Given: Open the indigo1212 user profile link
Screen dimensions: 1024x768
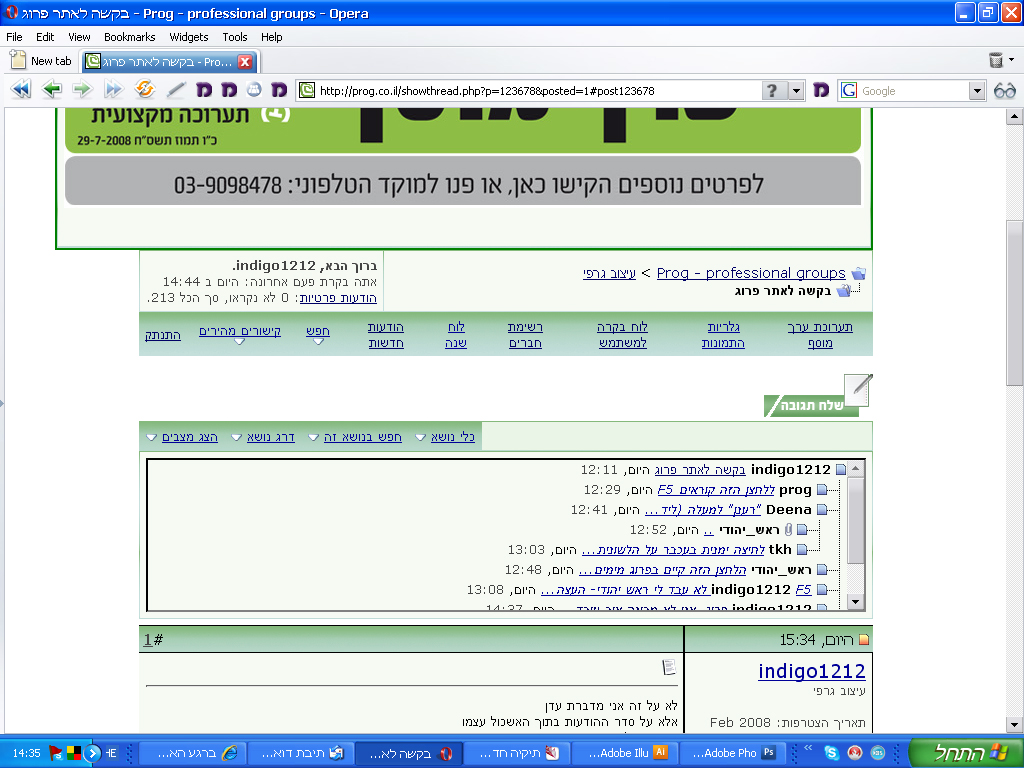Looking at the screenshot, I should [x=811, y=671].
